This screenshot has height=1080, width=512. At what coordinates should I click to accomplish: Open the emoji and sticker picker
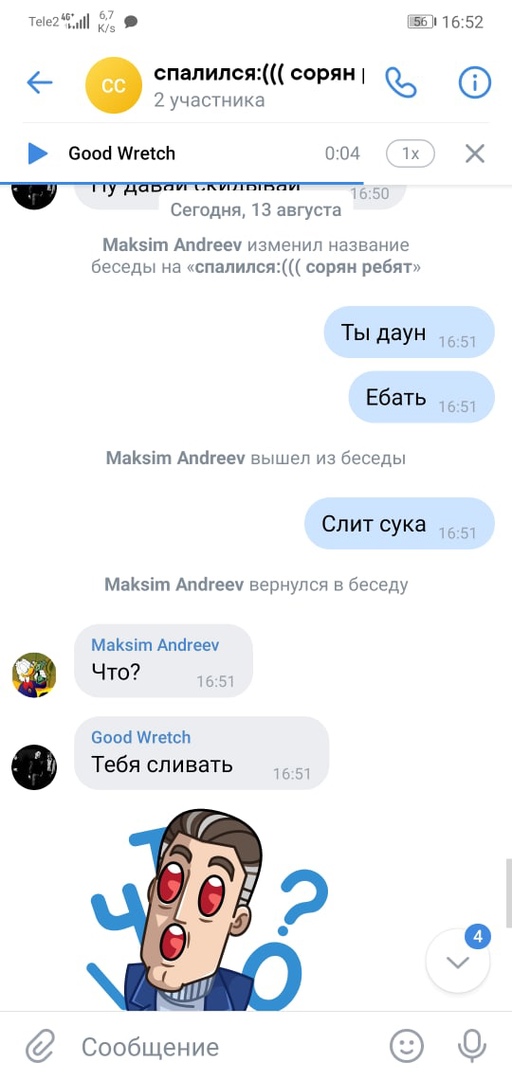pos(407,1047)
